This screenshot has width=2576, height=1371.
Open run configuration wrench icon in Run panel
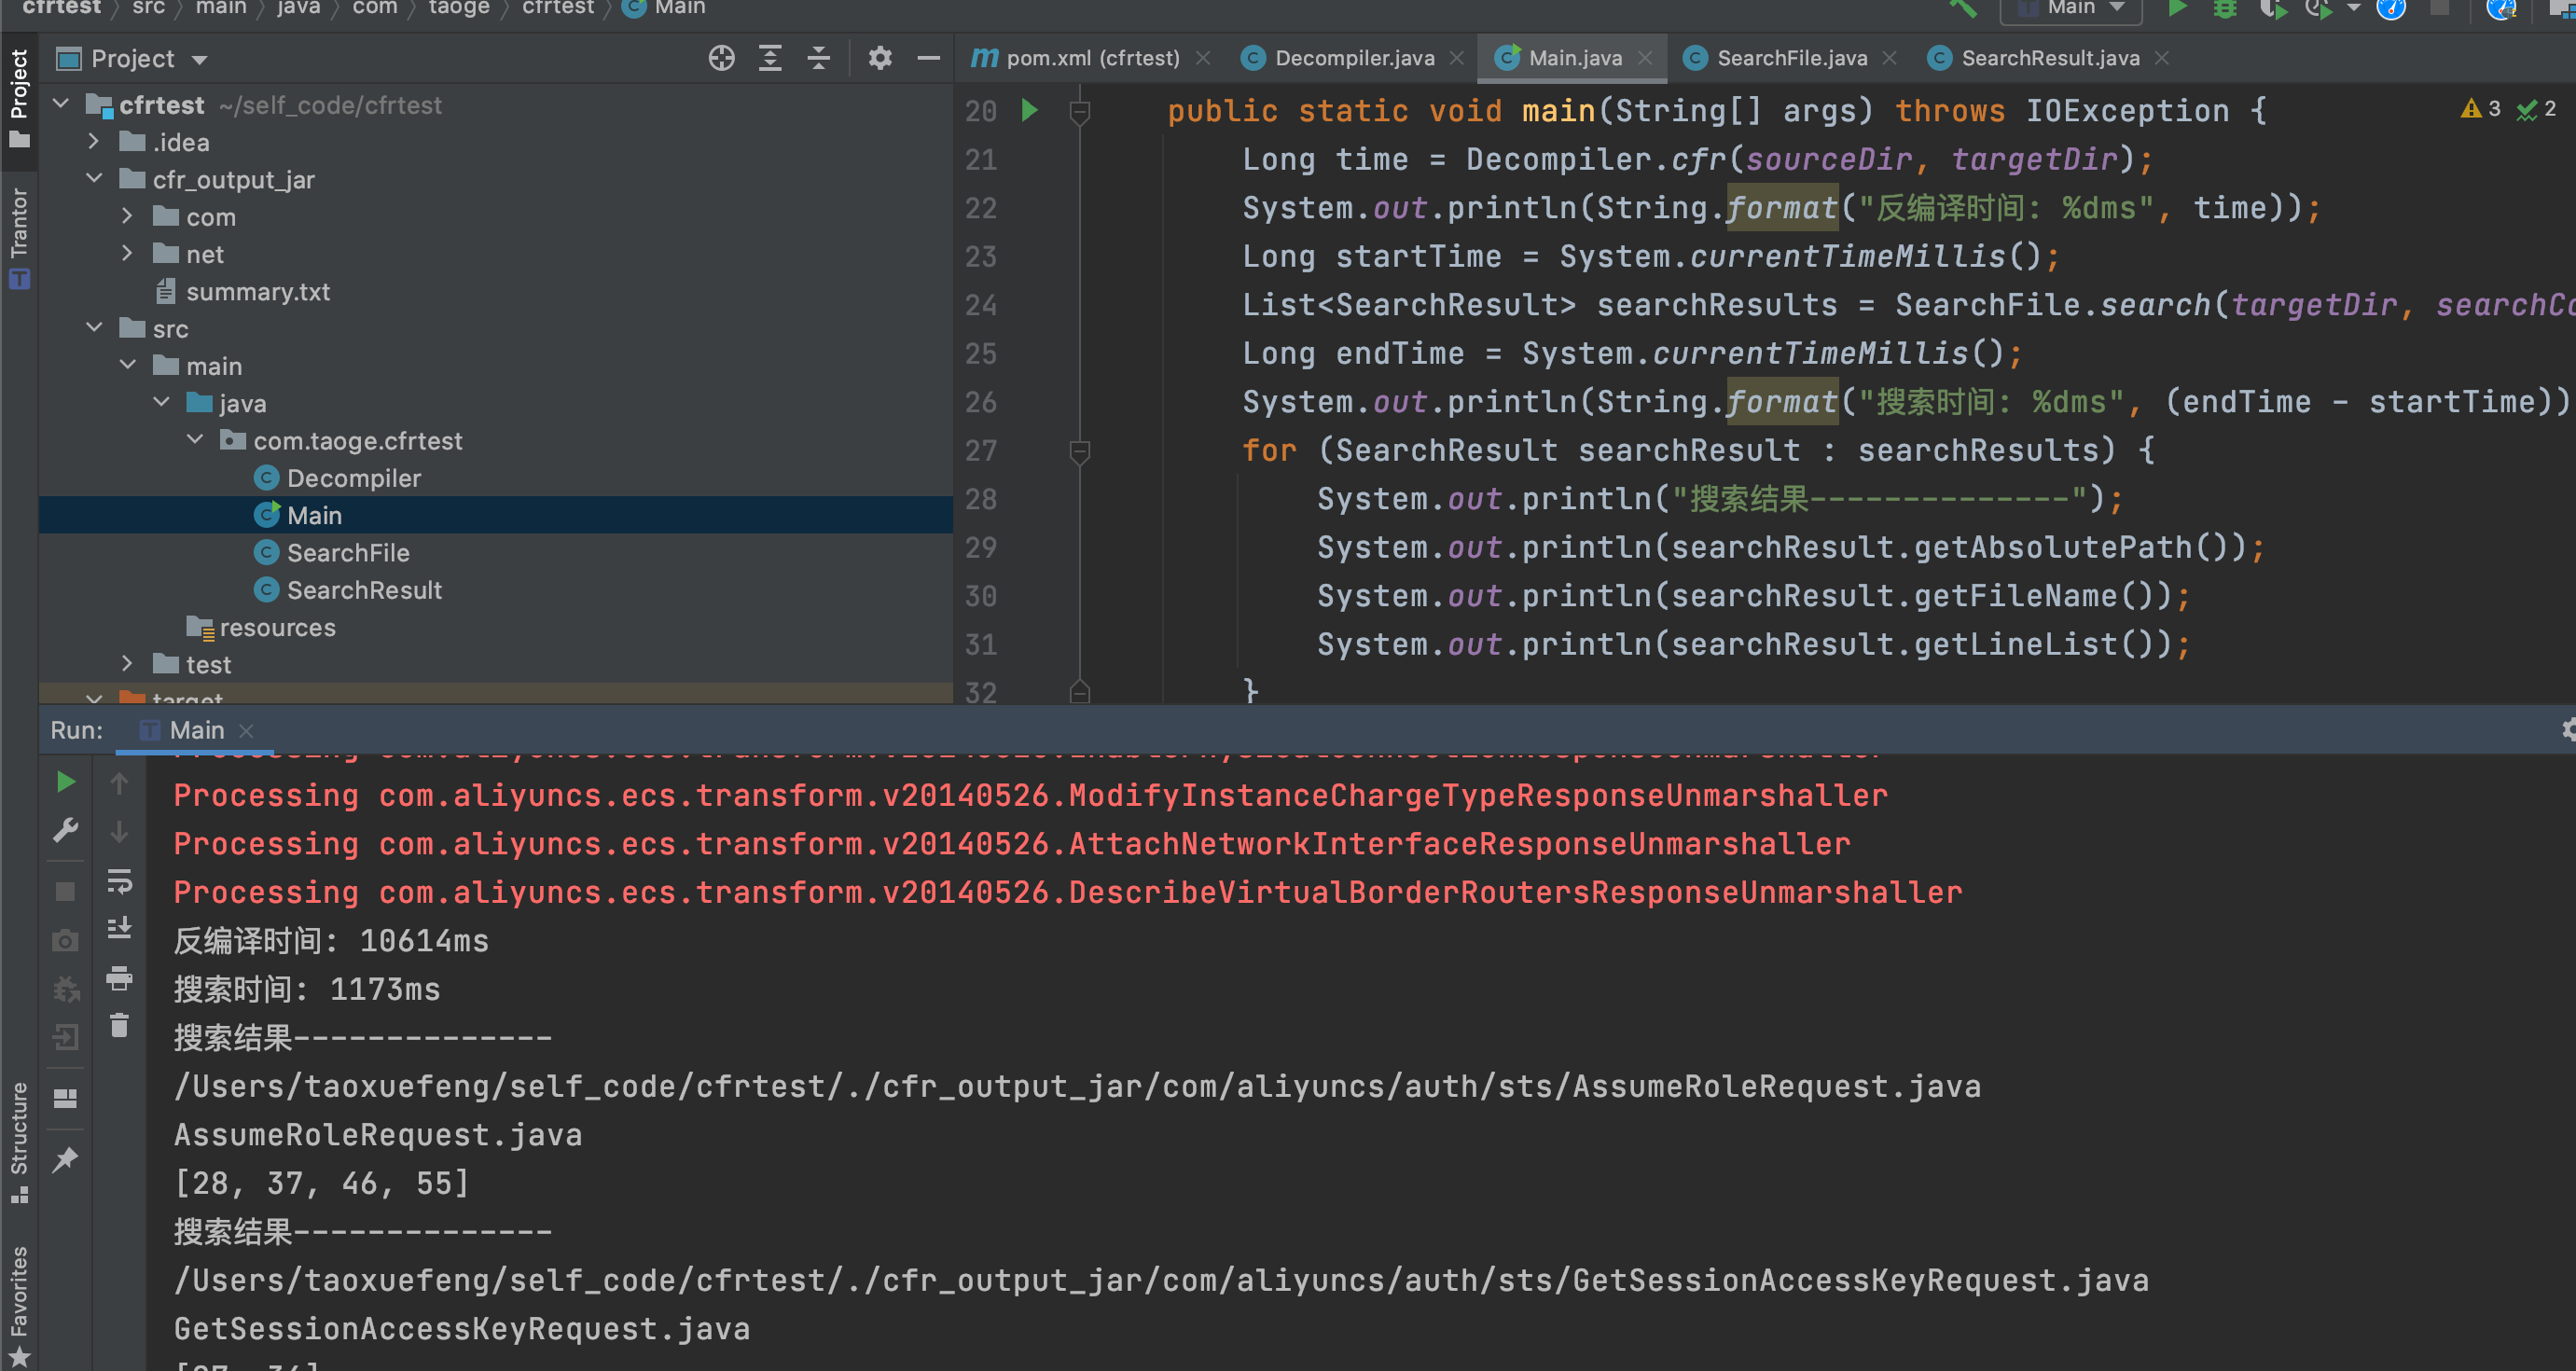coord(66,831)
